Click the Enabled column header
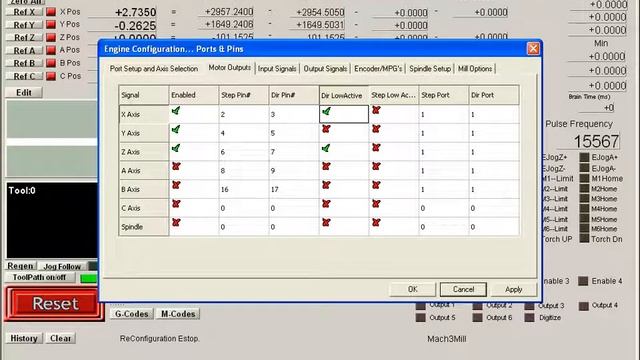640x360 pixels. pyautogui.click(x=193, y=95)
